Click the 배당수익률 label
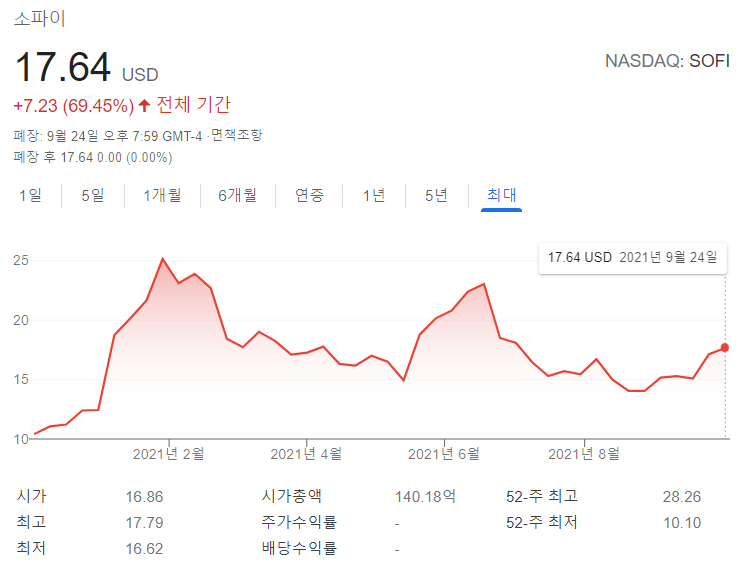Screen dimensions: 744x579 coord(299,548)
